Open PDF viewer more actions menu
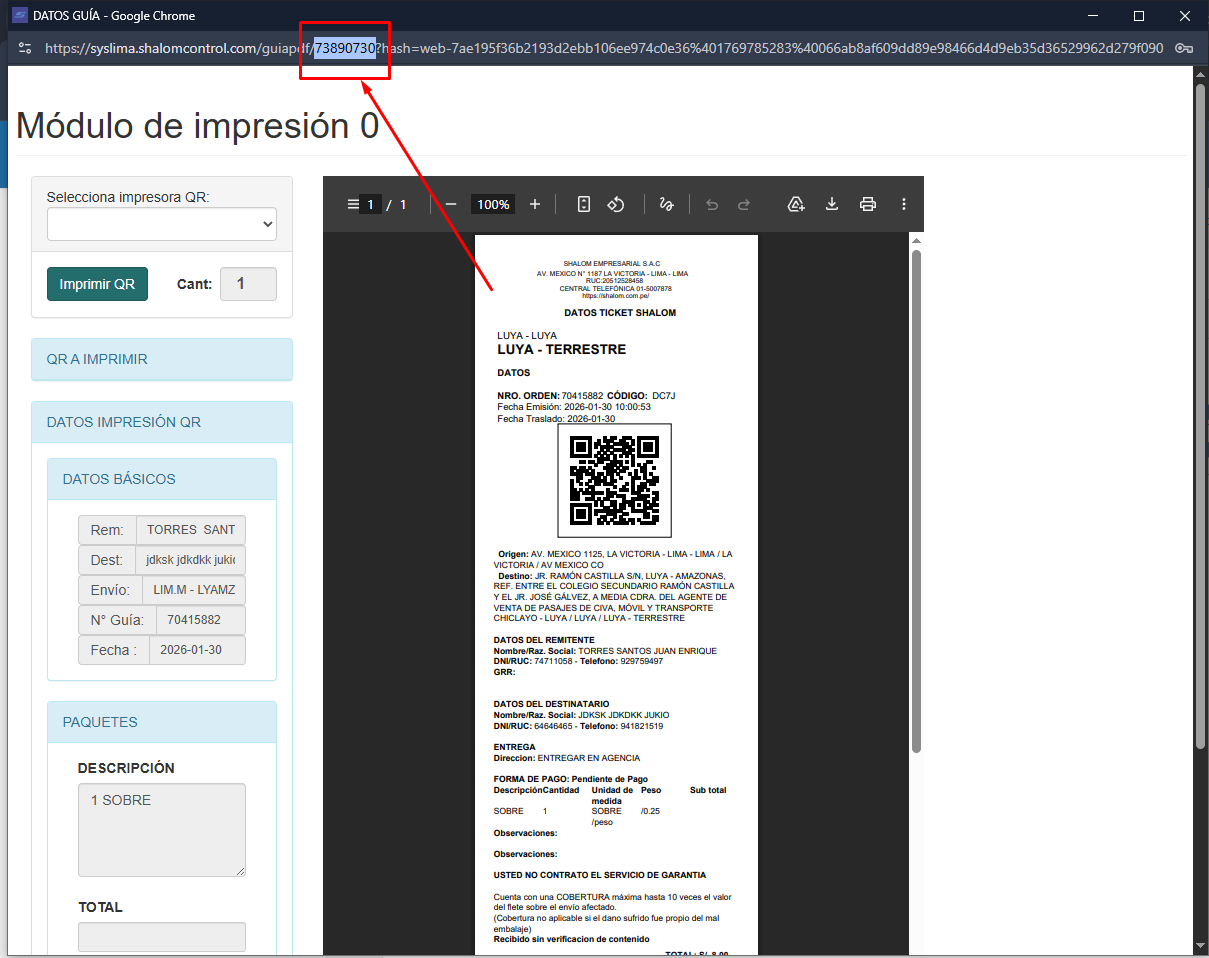This screenshot has width=1209, height=958. [904, 204]
